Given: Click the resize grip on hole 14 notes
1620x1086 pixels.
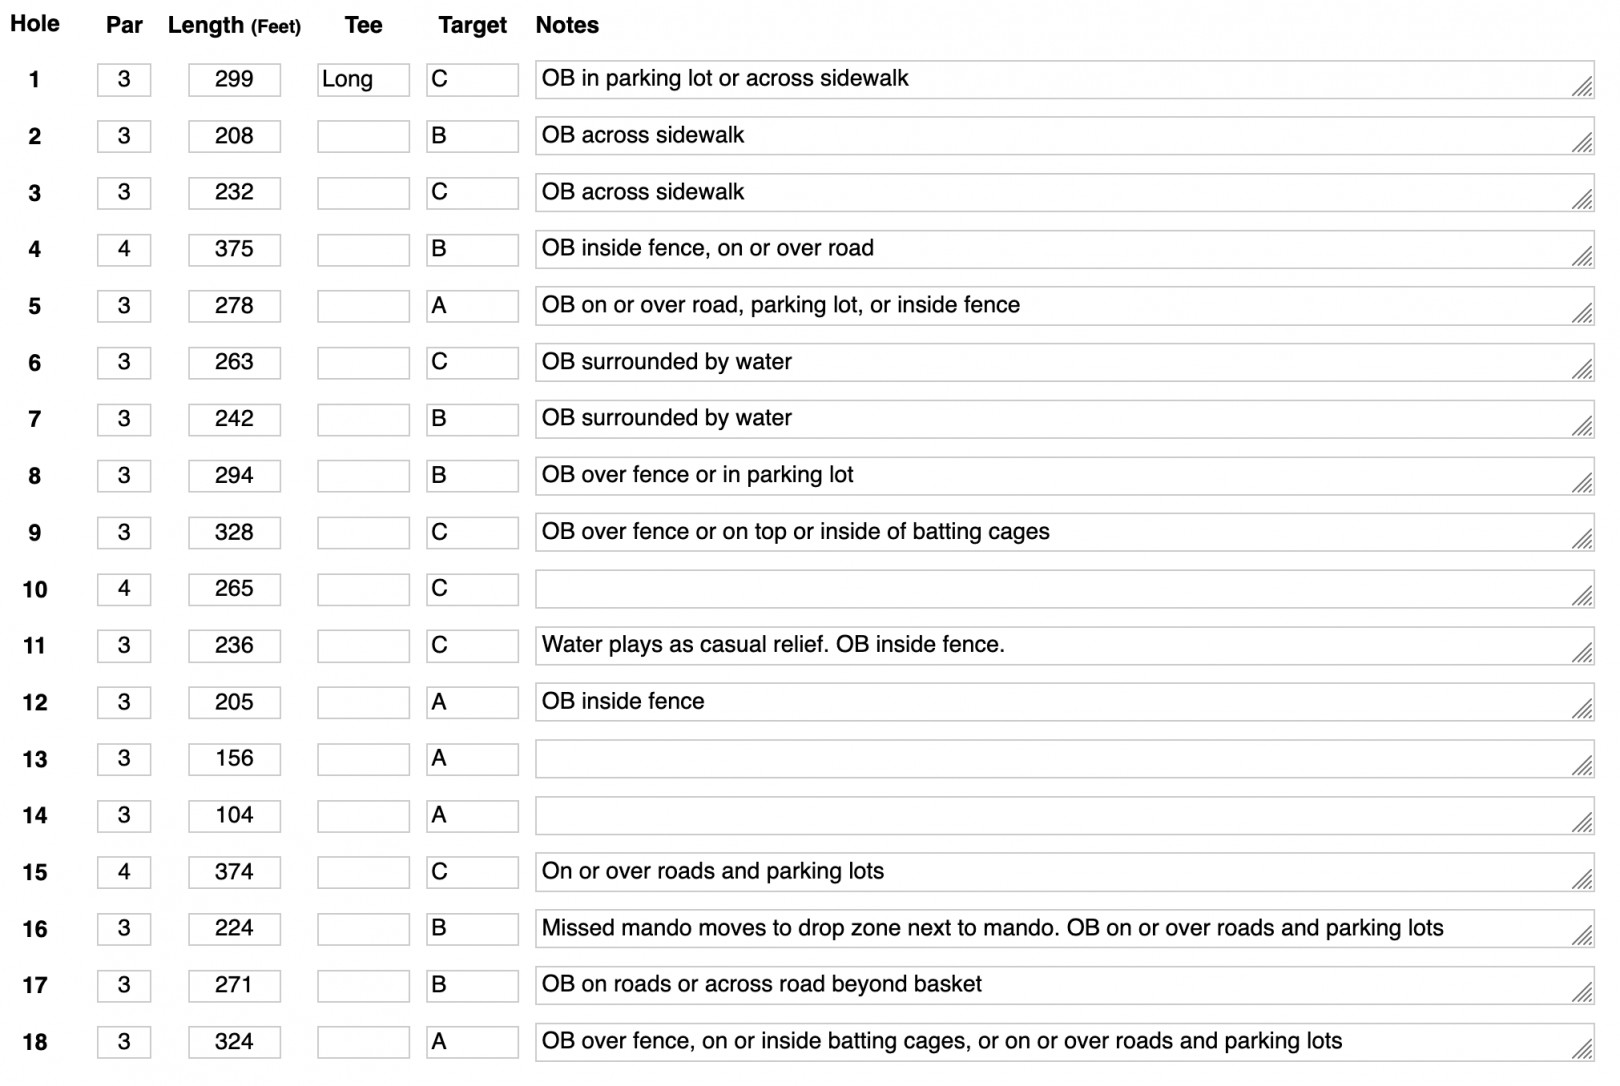Looking at the screenshot, I should coord(1582,824).
